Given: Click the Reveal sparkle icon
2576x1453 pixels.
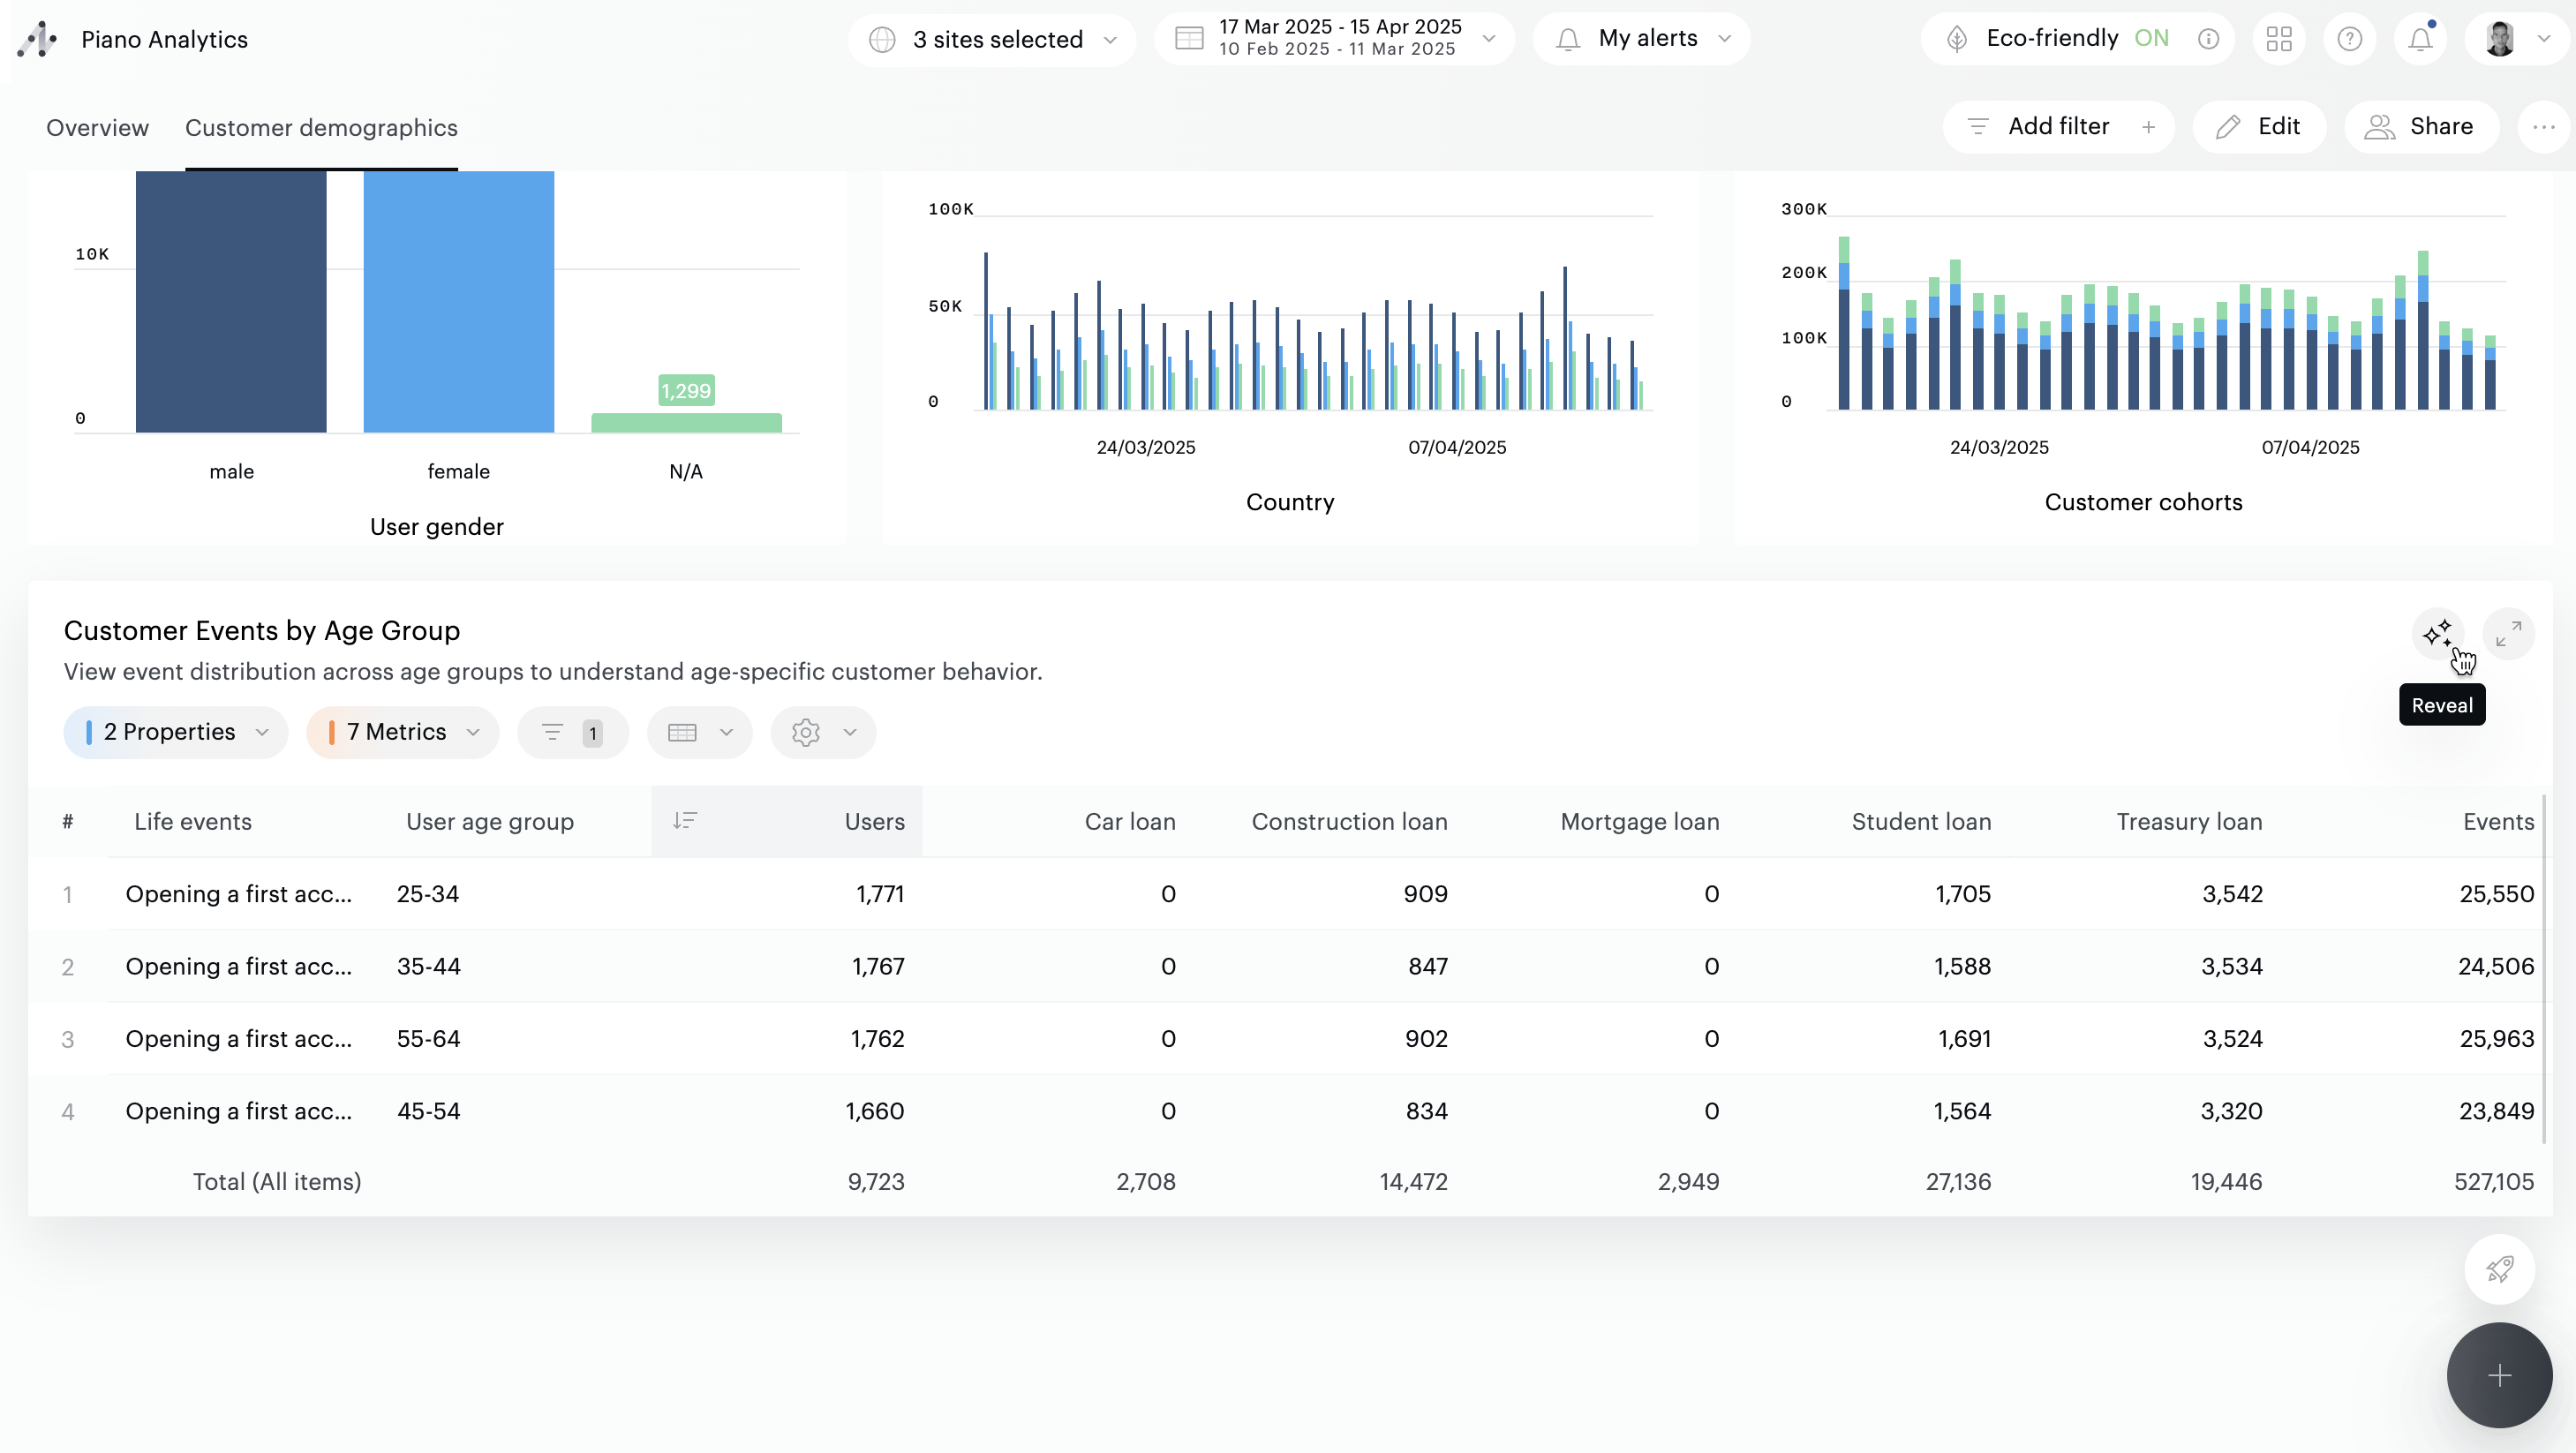Looking at the screenshot, I should (2437, 633).
